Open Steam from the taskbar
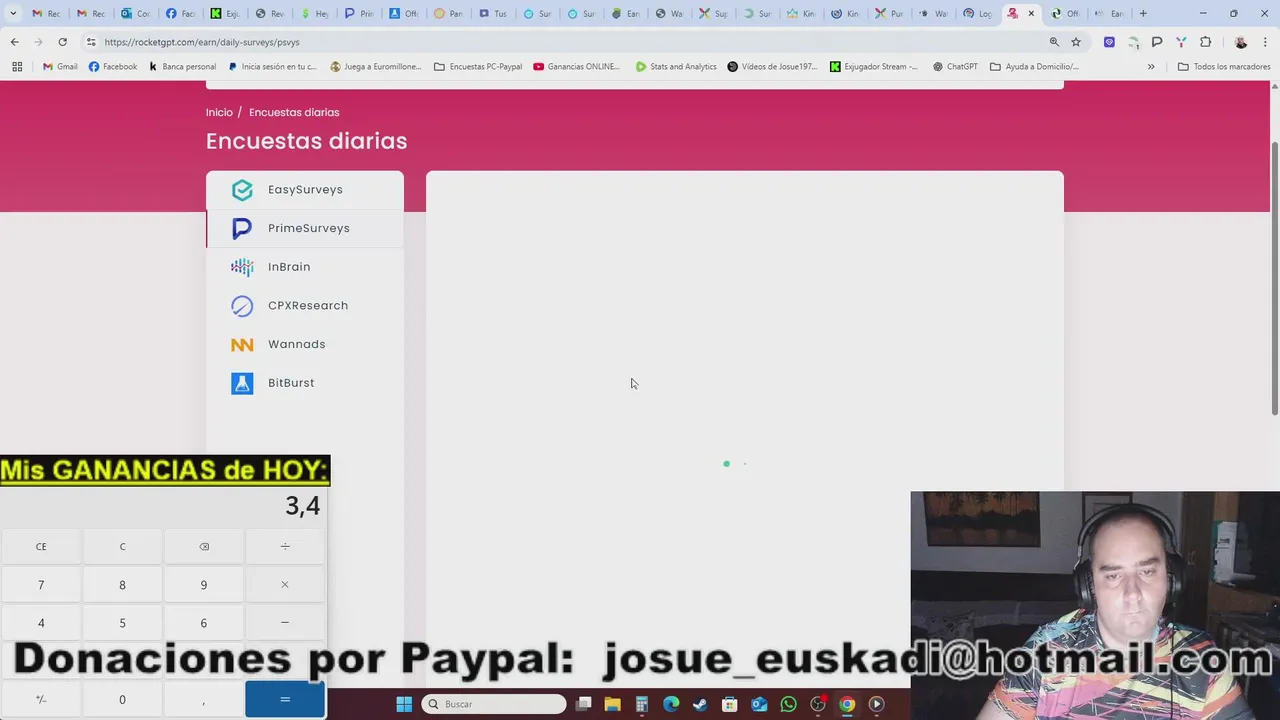 click(700, 704)
